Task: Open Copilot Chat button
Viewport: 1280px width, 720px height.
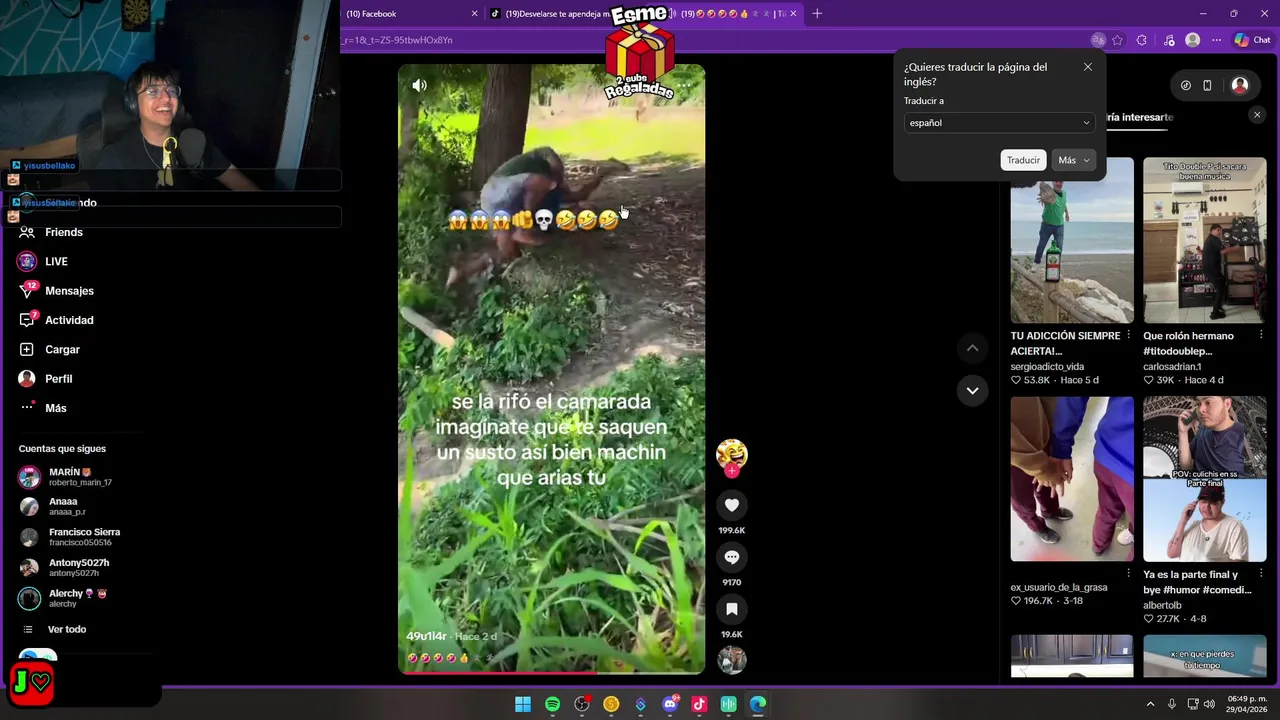Action: click(x=1252, y=40)
